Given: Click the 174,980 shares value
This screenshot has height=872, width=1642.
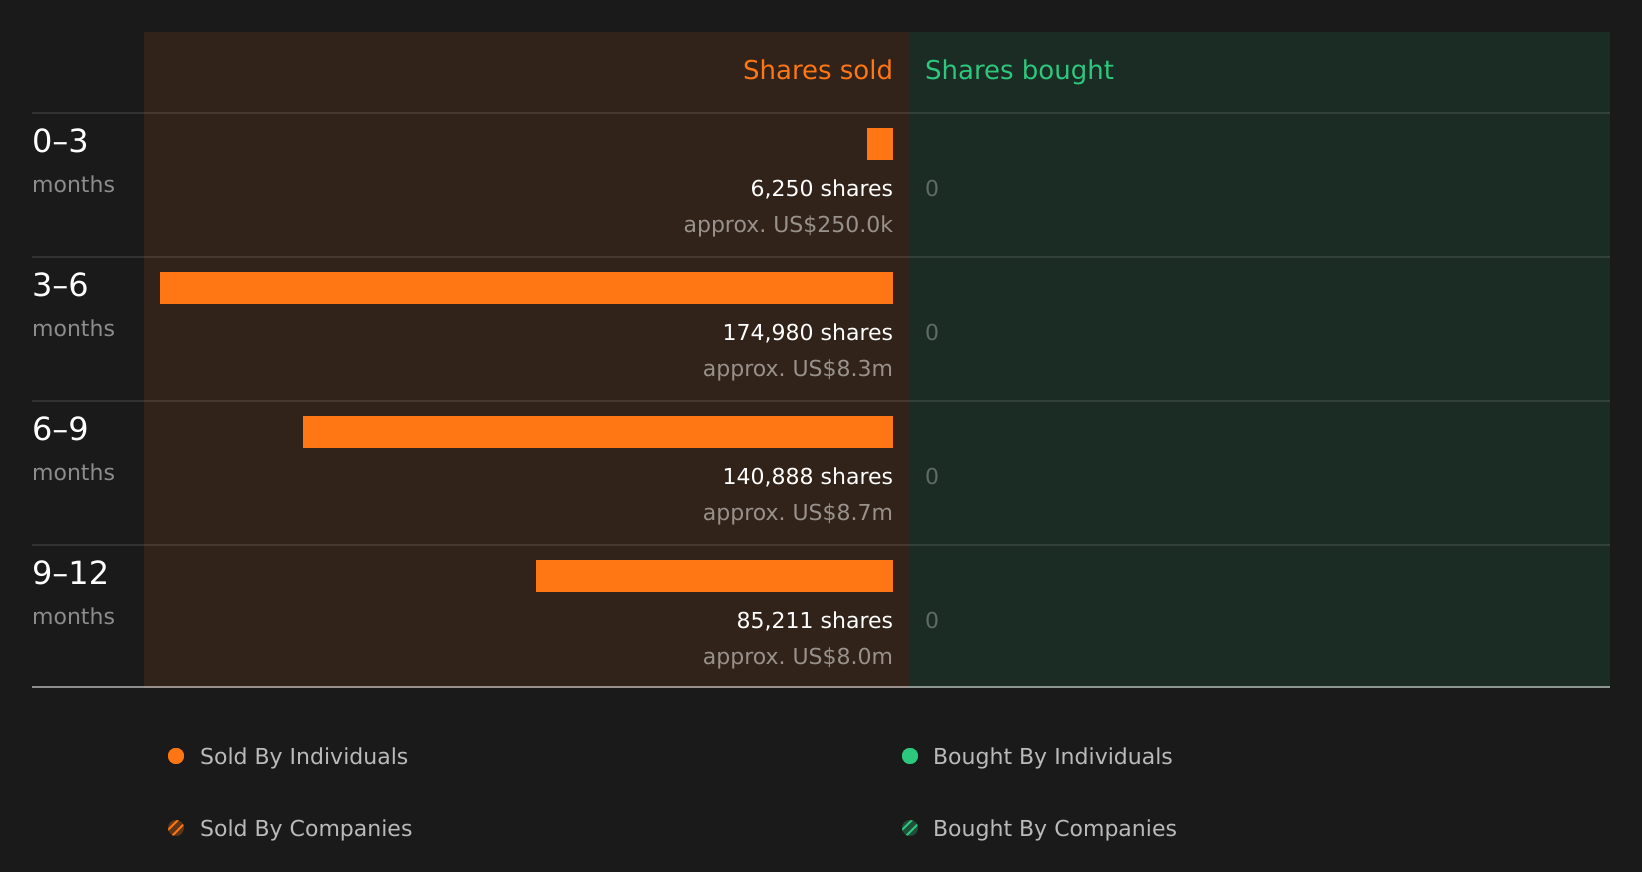Looking at the screenshot, I should (x=807, y=332).
